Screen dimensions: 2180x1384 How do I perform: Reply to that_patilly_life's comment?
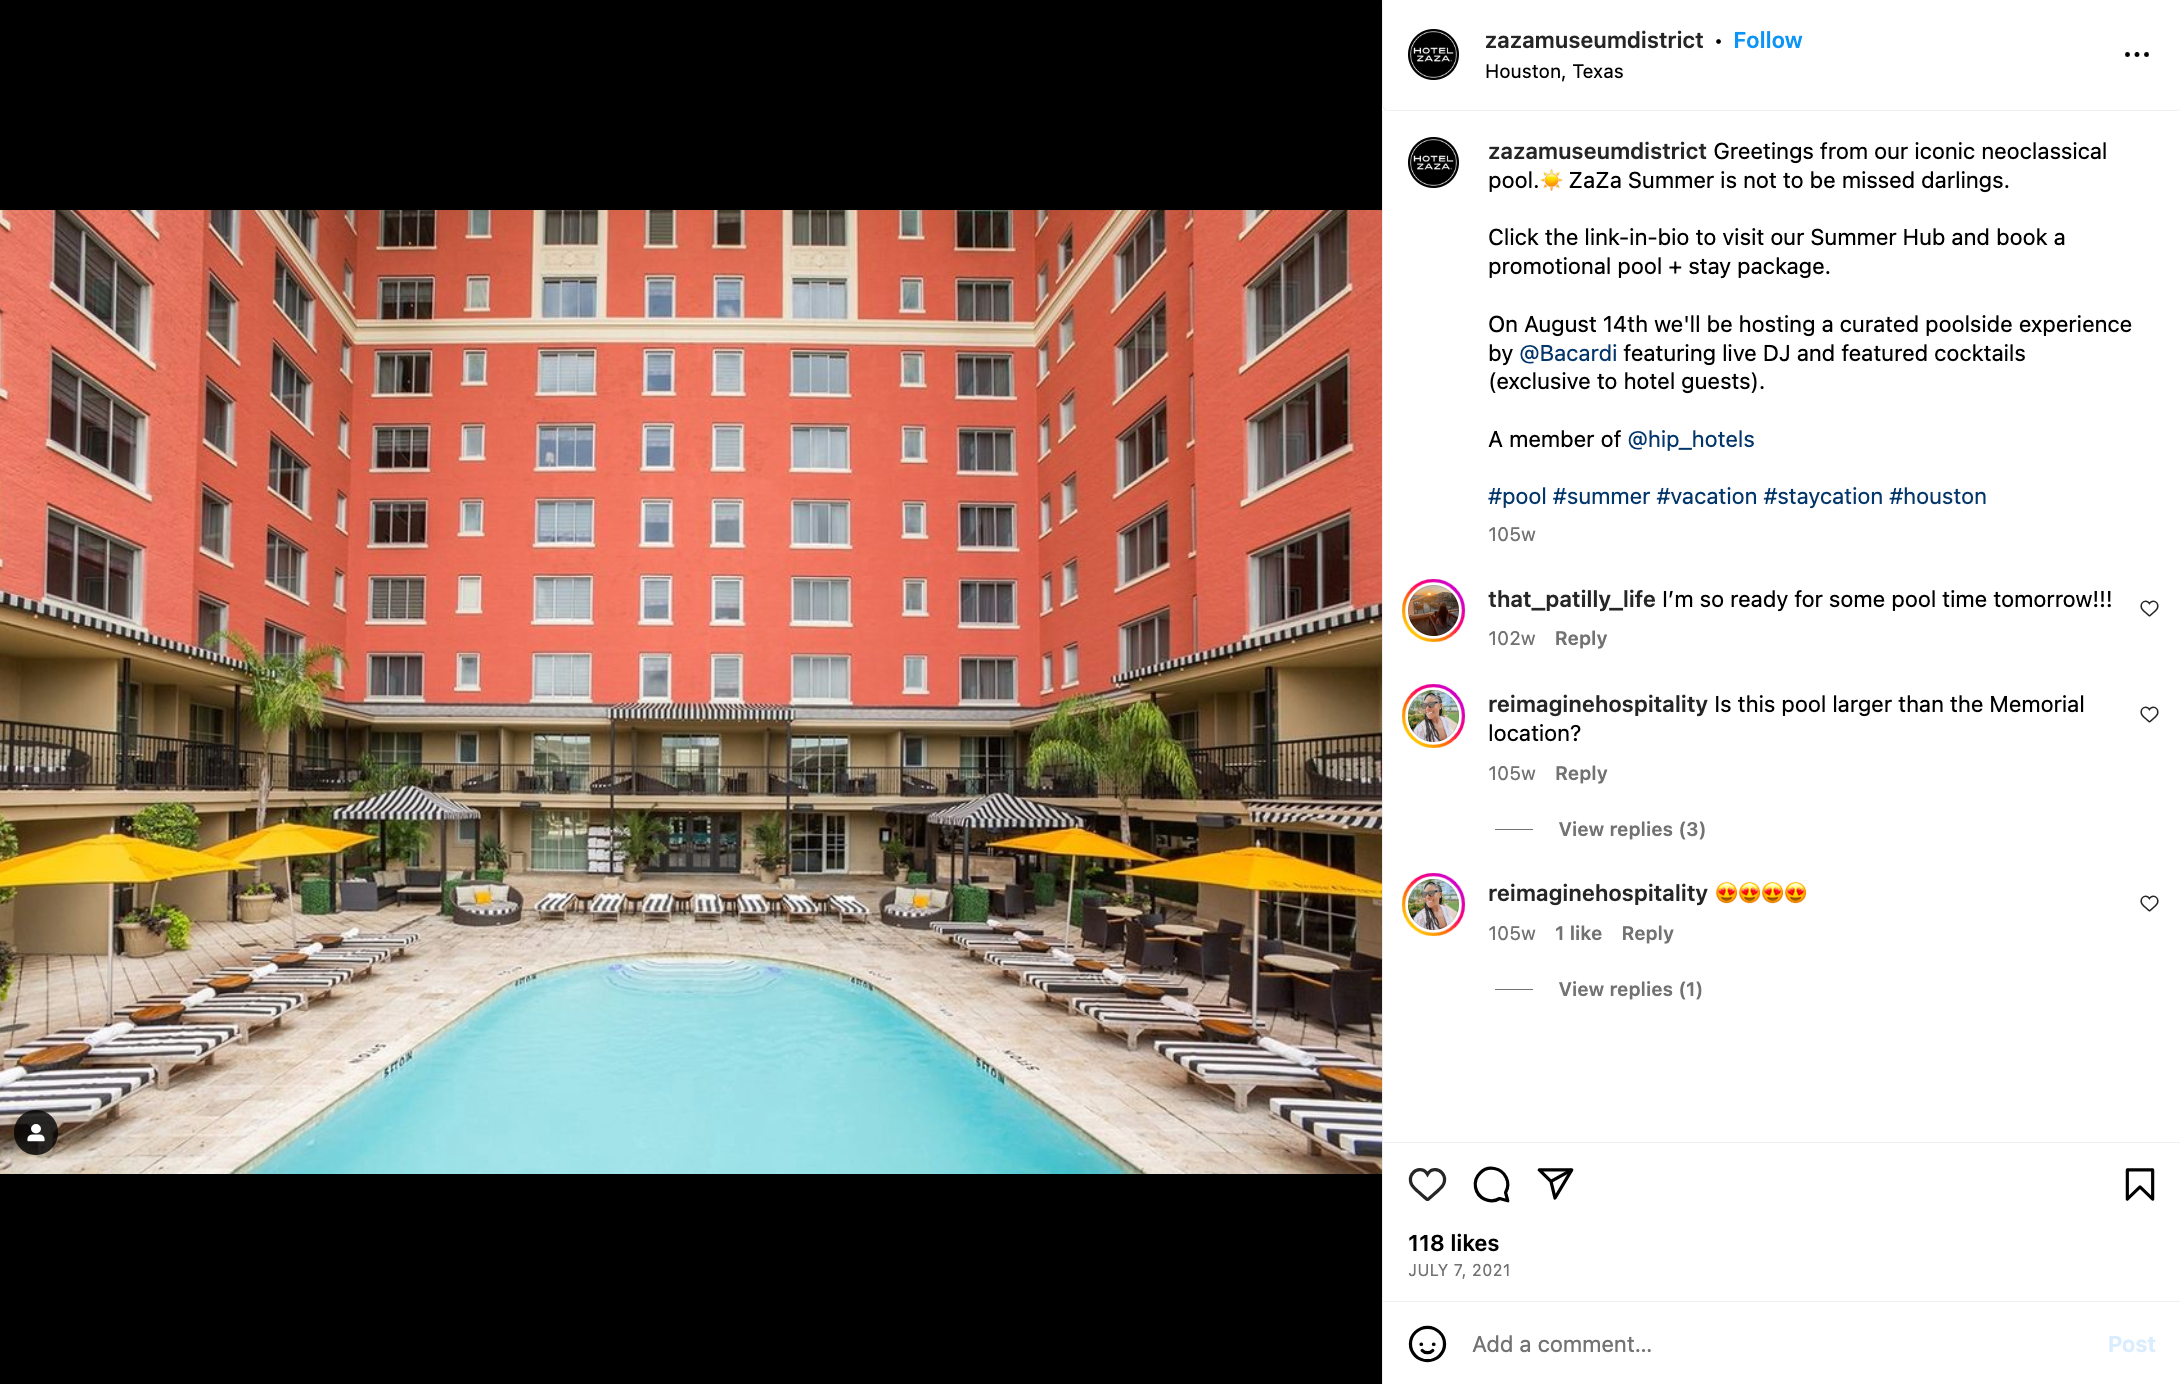(x=1581, y=638)
